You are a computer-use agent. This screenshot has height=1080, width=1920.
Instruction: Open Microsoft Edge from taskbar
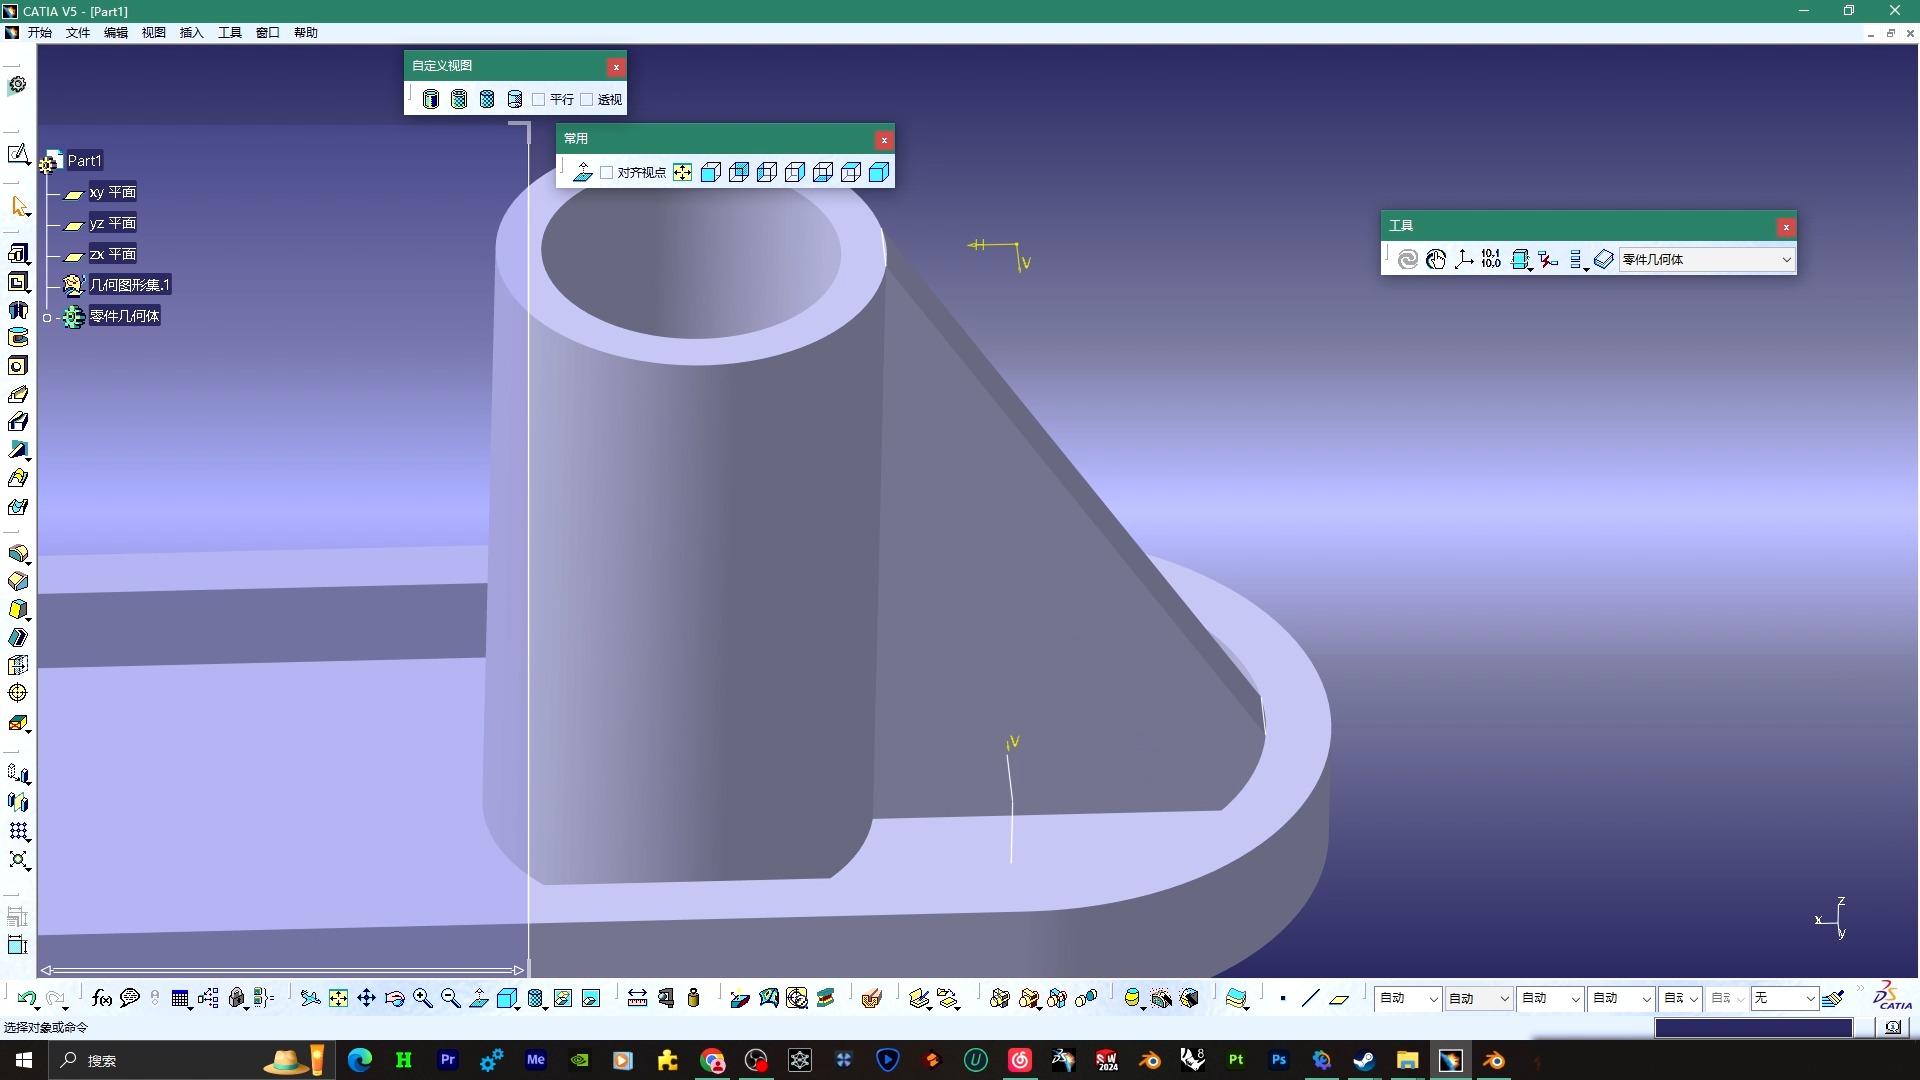pyautogui.click(x=359, y=1060)
